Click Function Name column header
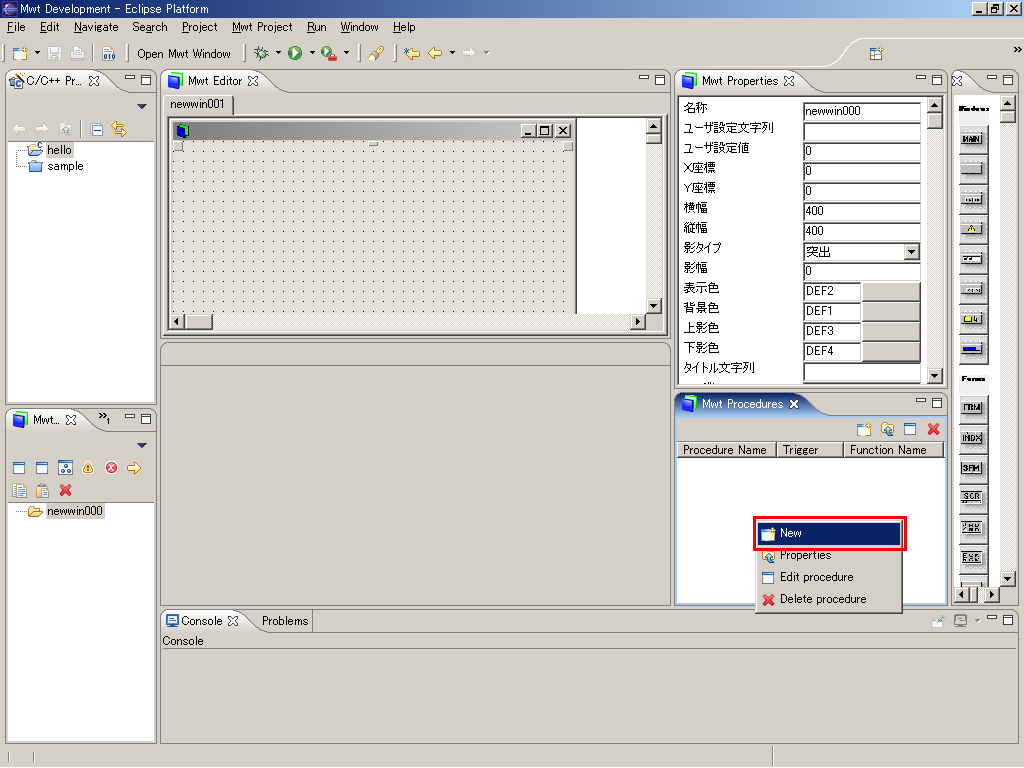 tap(893, 450)
